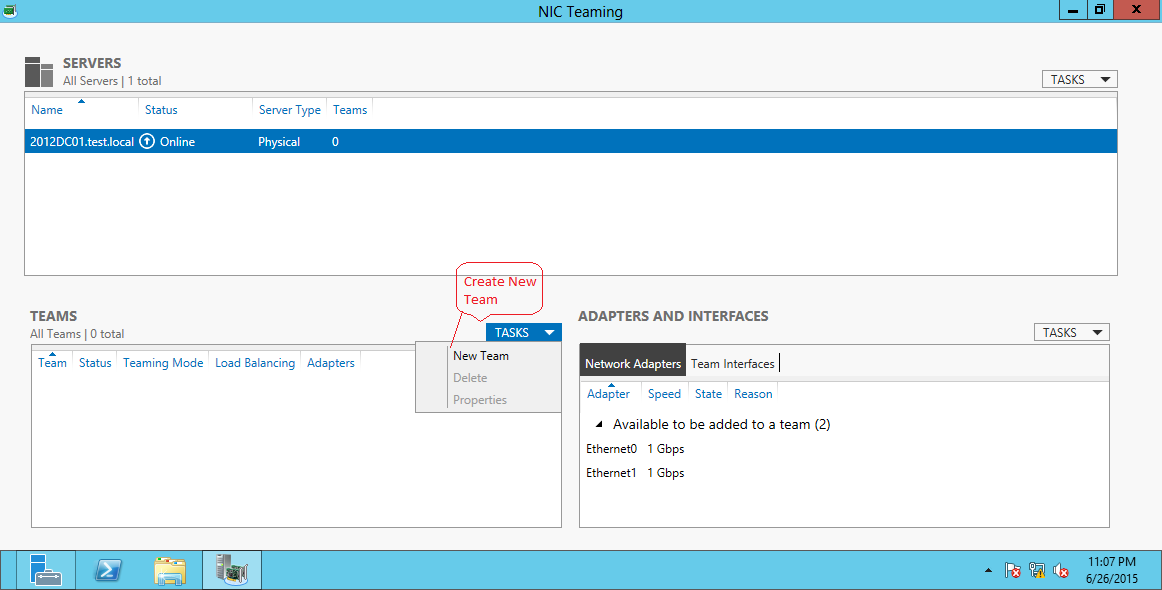Switch to the Team Interfaces tab
1162x590 pixels.
[x=732, y=363]
